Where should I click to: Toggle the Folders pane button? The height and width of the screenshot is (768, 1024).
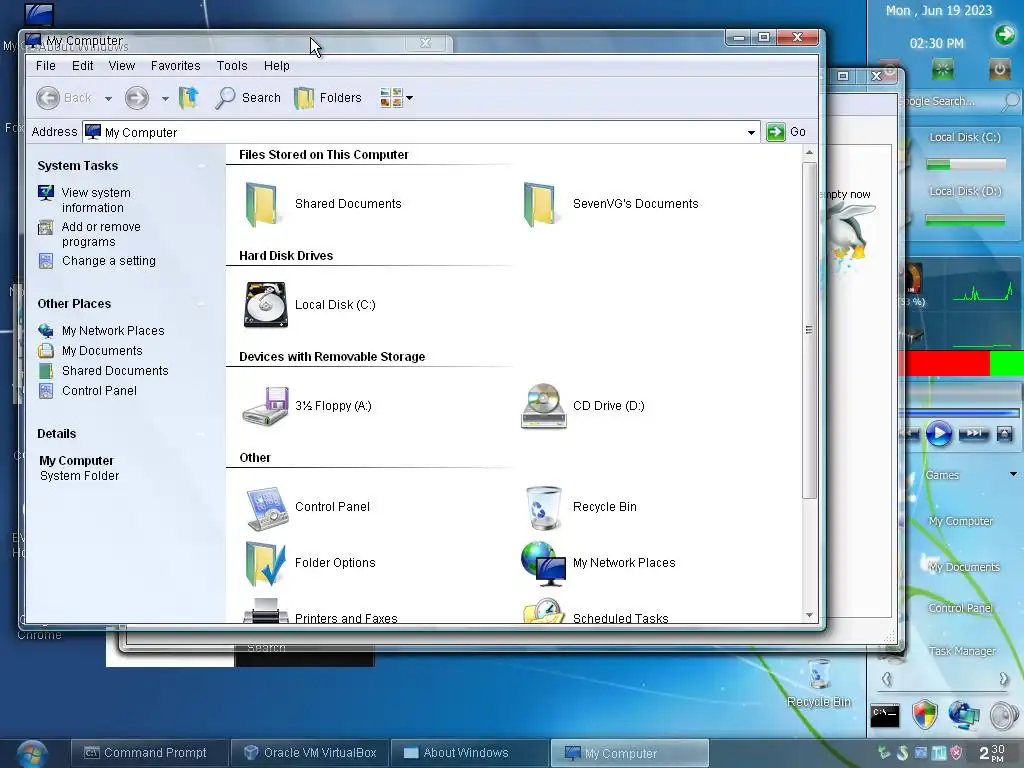coord(328,98)
